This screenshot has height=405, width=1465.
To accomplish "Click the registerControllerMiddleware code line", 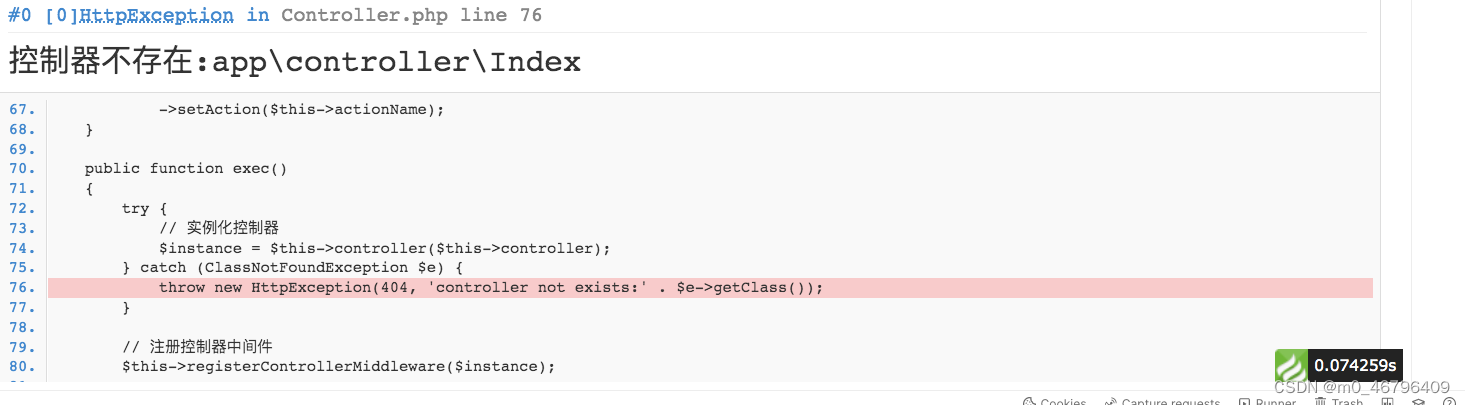I will (x=338, y=367).
